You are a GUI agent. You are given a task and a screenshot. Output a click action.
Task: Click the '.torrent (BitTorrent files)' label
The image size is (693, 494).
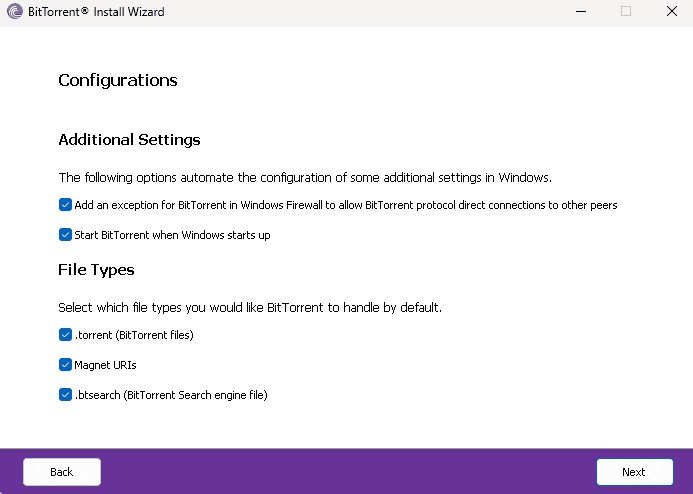click(134, 335)
